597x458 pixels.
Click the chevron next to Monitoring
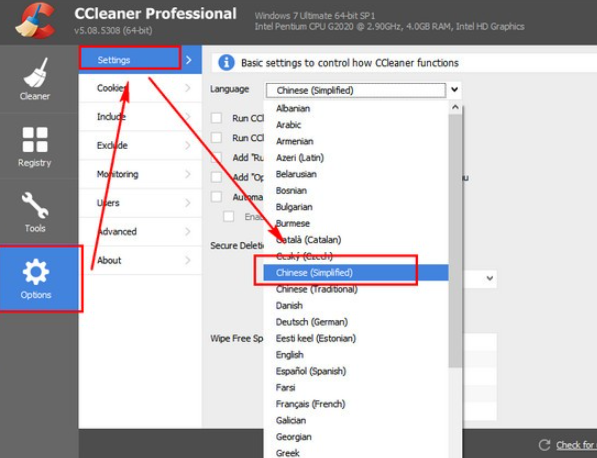click(x=188, y=174)
